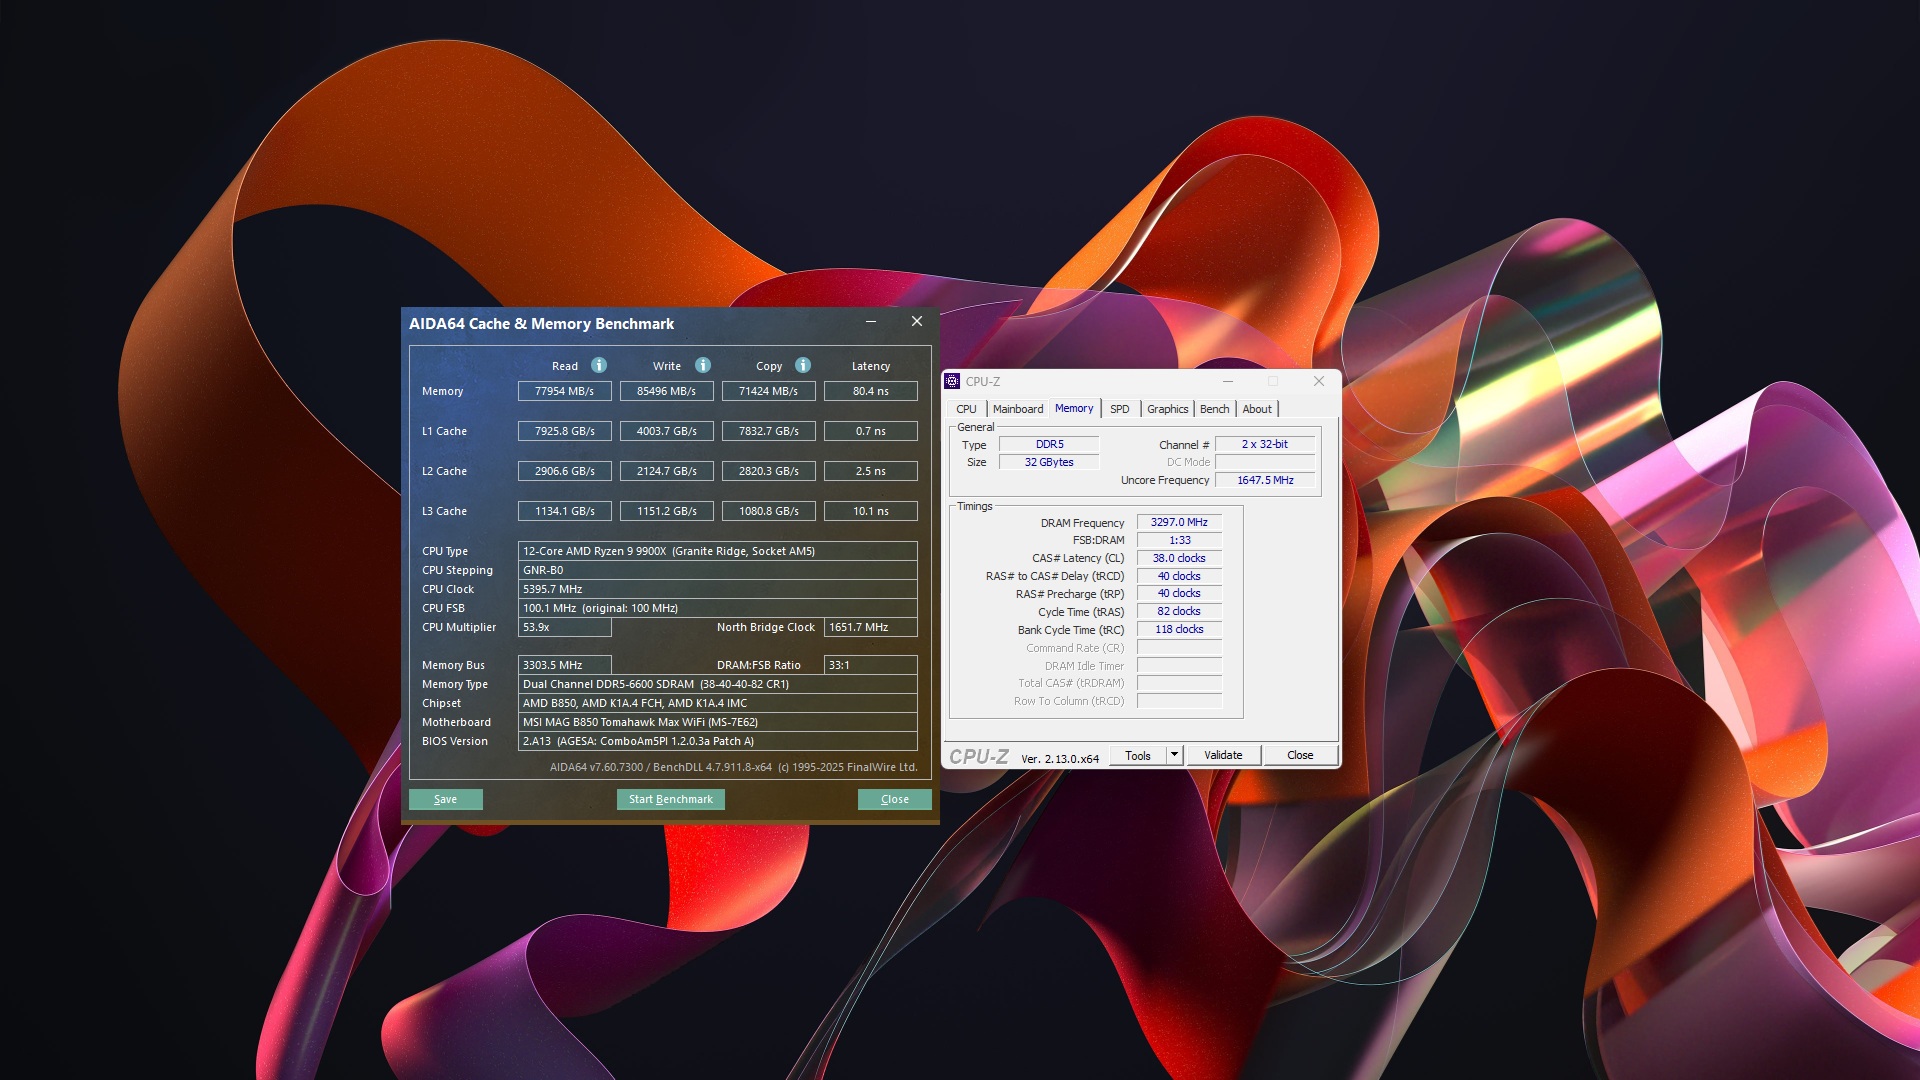
Task: Close the AIDA64 benchmark window
Action: point(917,322)
